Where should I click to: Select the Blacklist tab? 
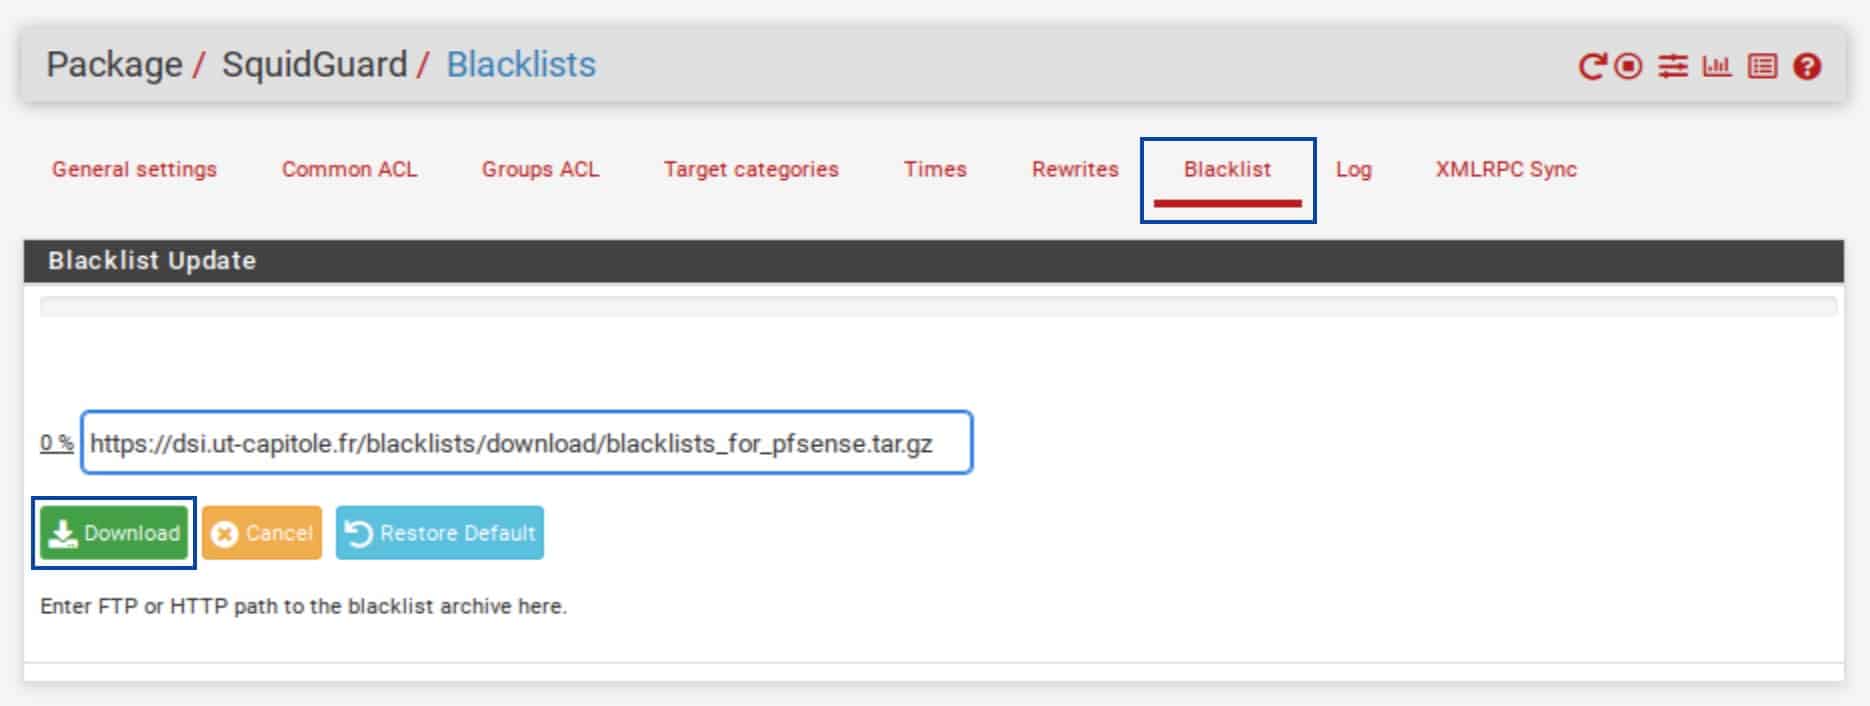(x=1227, y=169)
